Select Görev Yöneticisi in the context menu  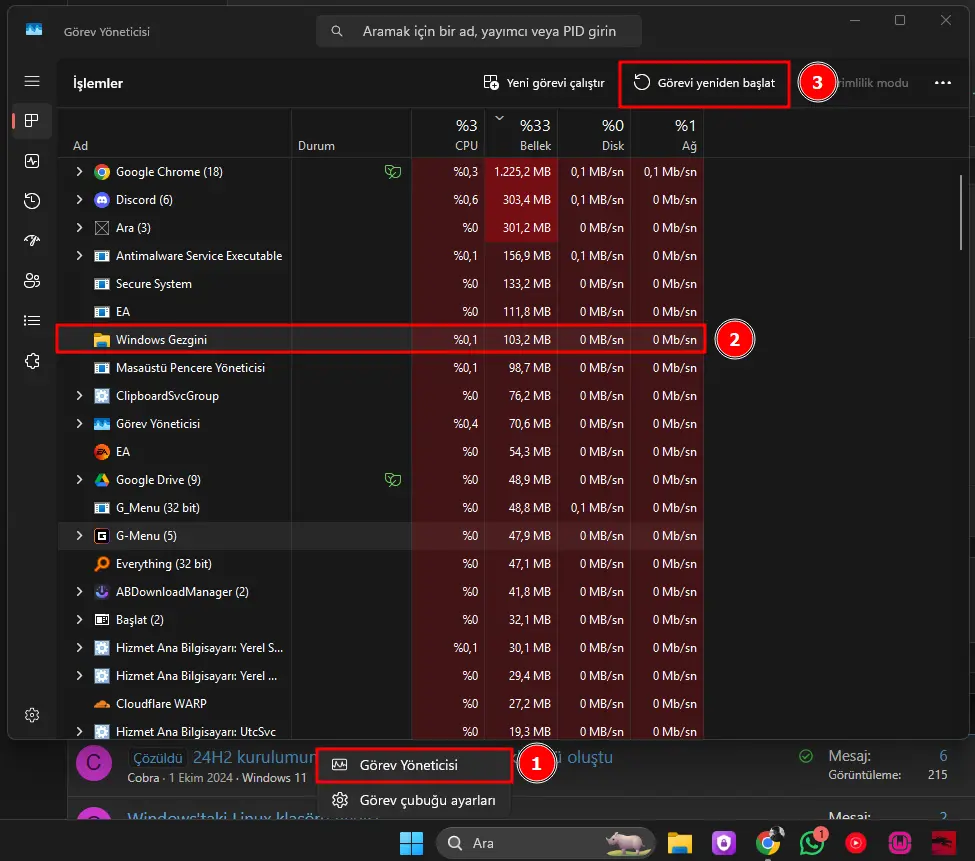pos(414,765)
